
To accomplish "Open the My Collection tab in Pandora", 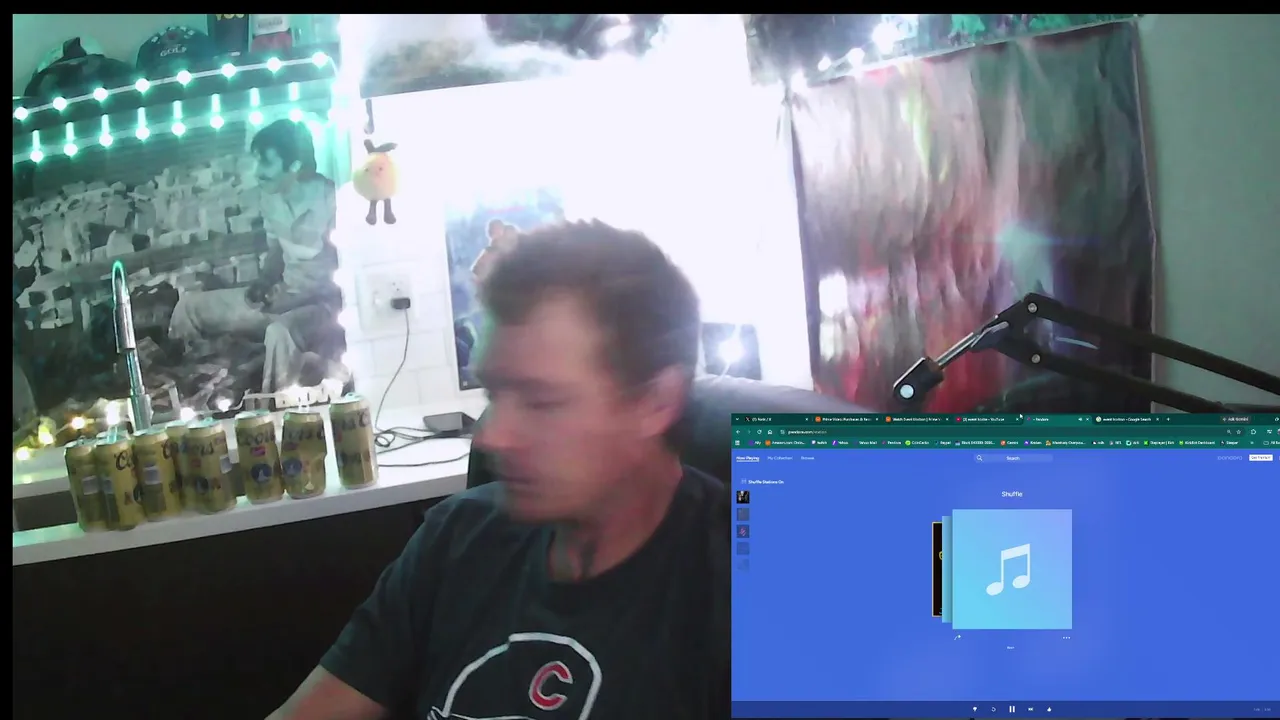I will (x=780, y=458).
